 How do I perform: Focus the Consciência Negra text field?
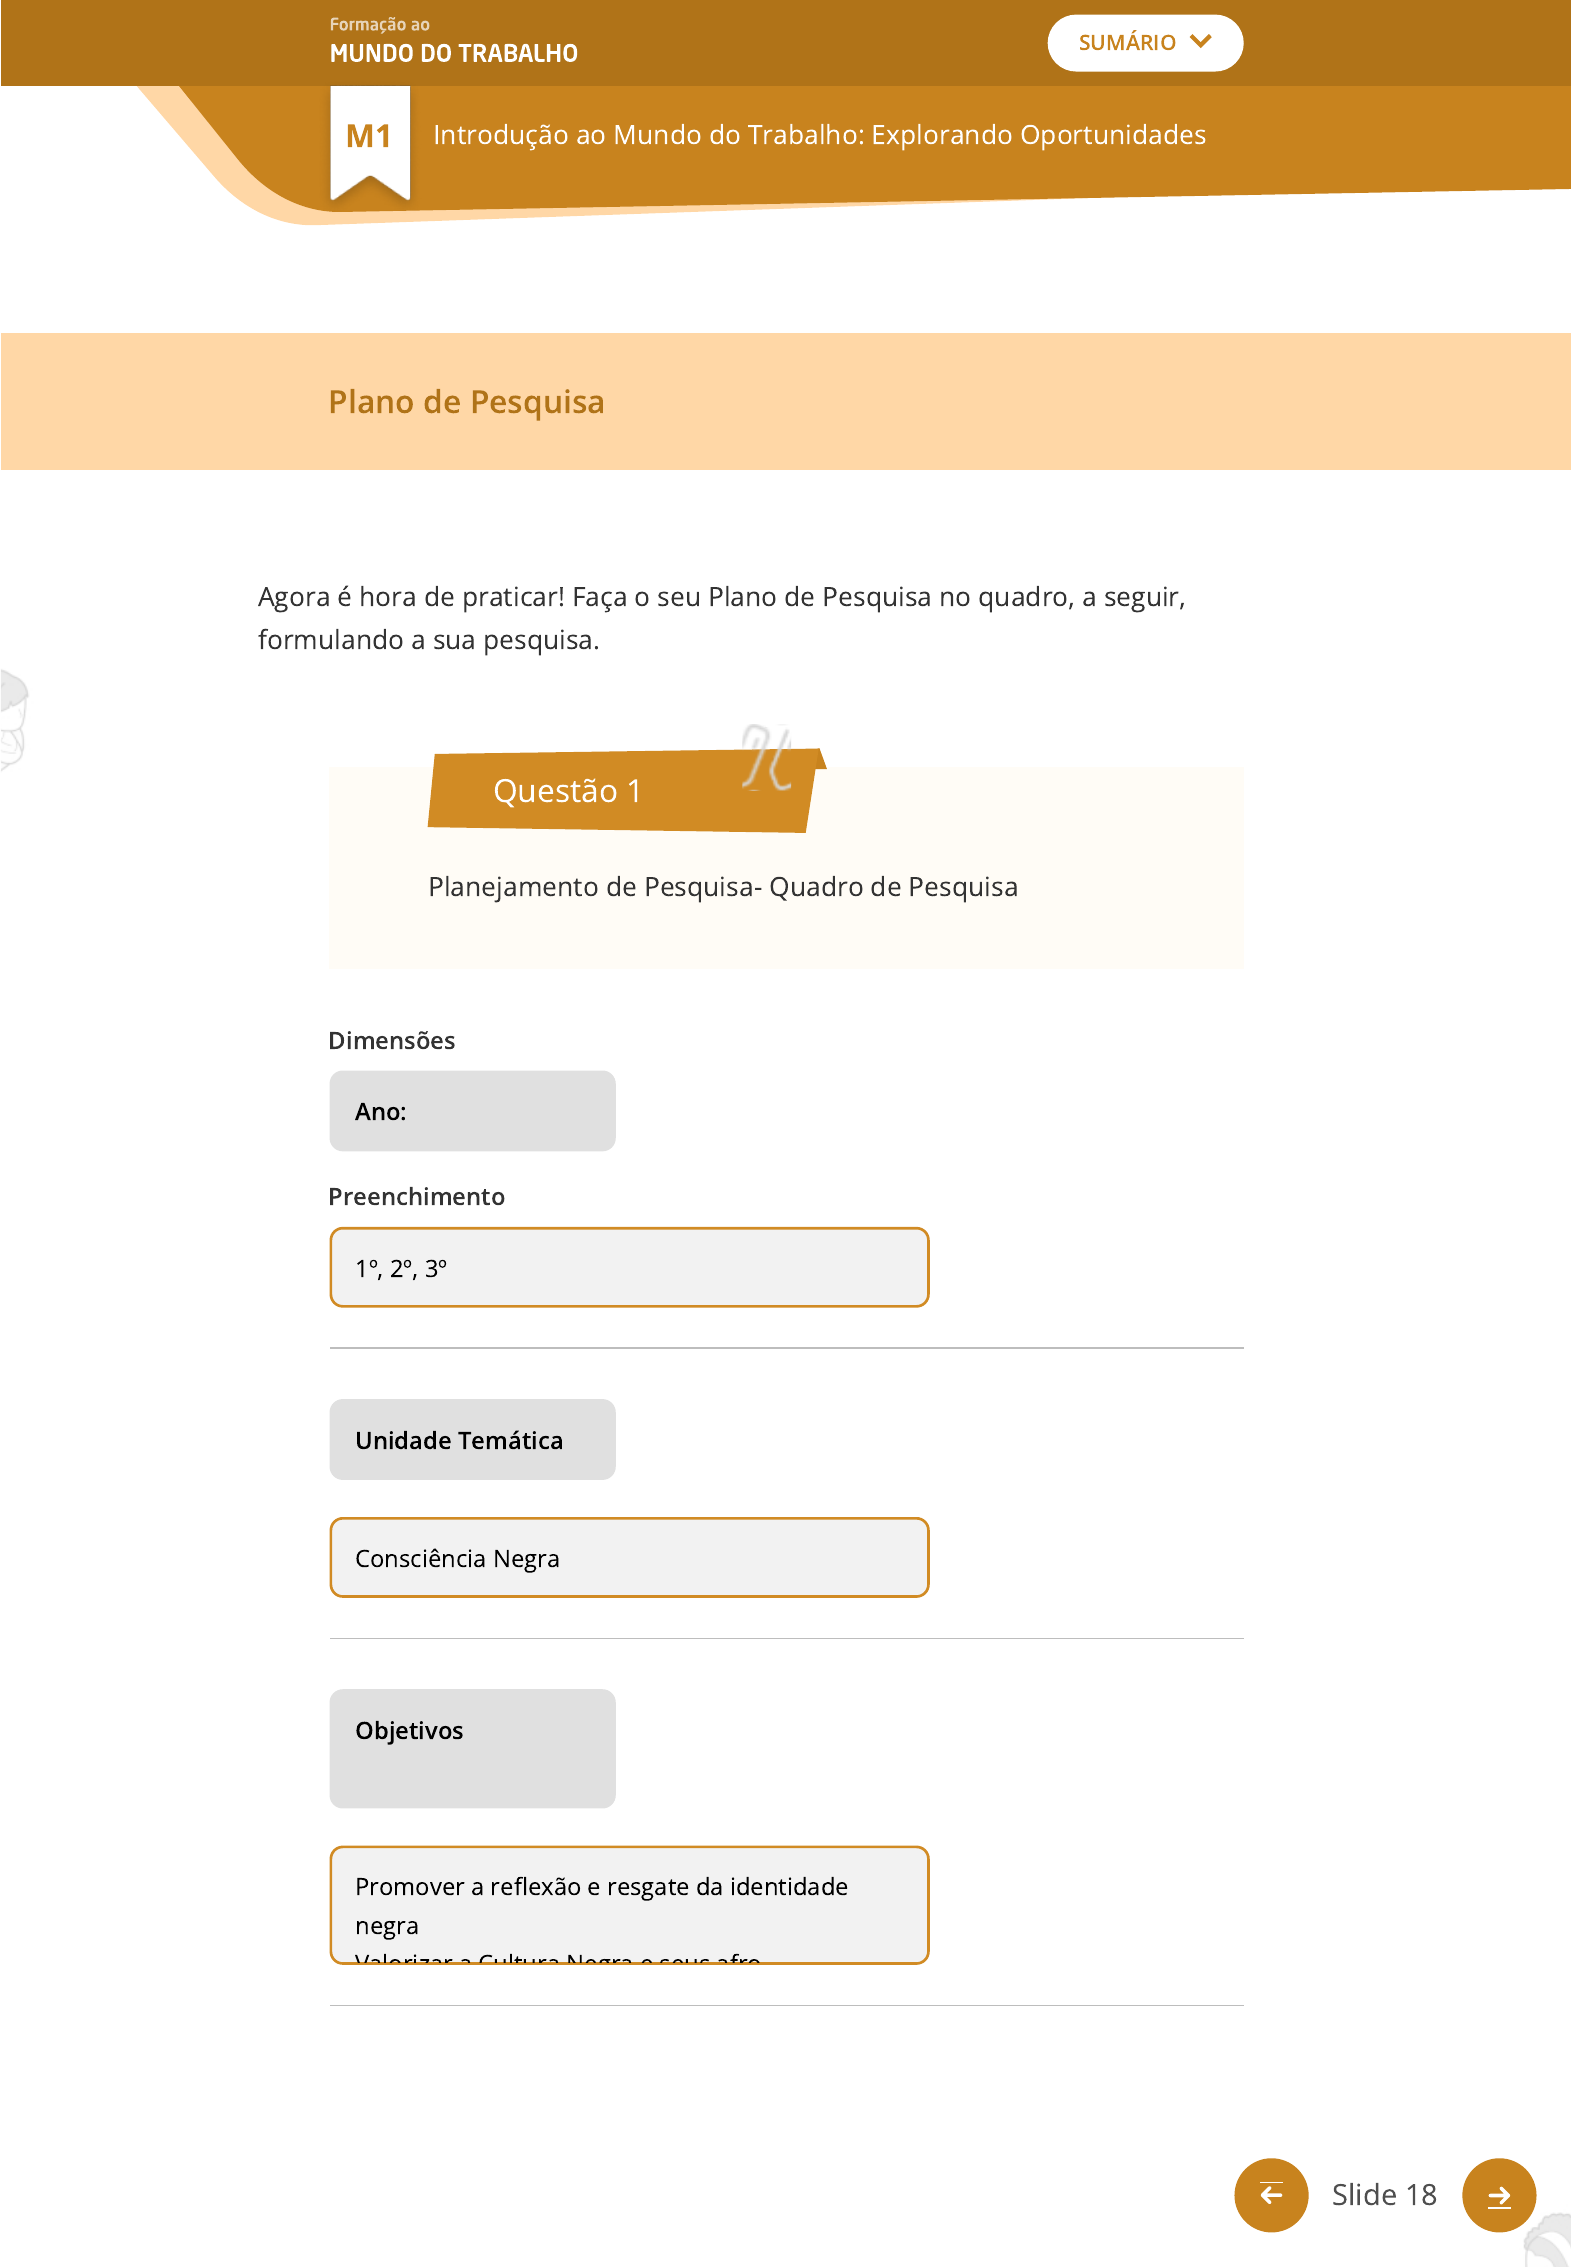pyautogui.click(x=629, y=1557)
